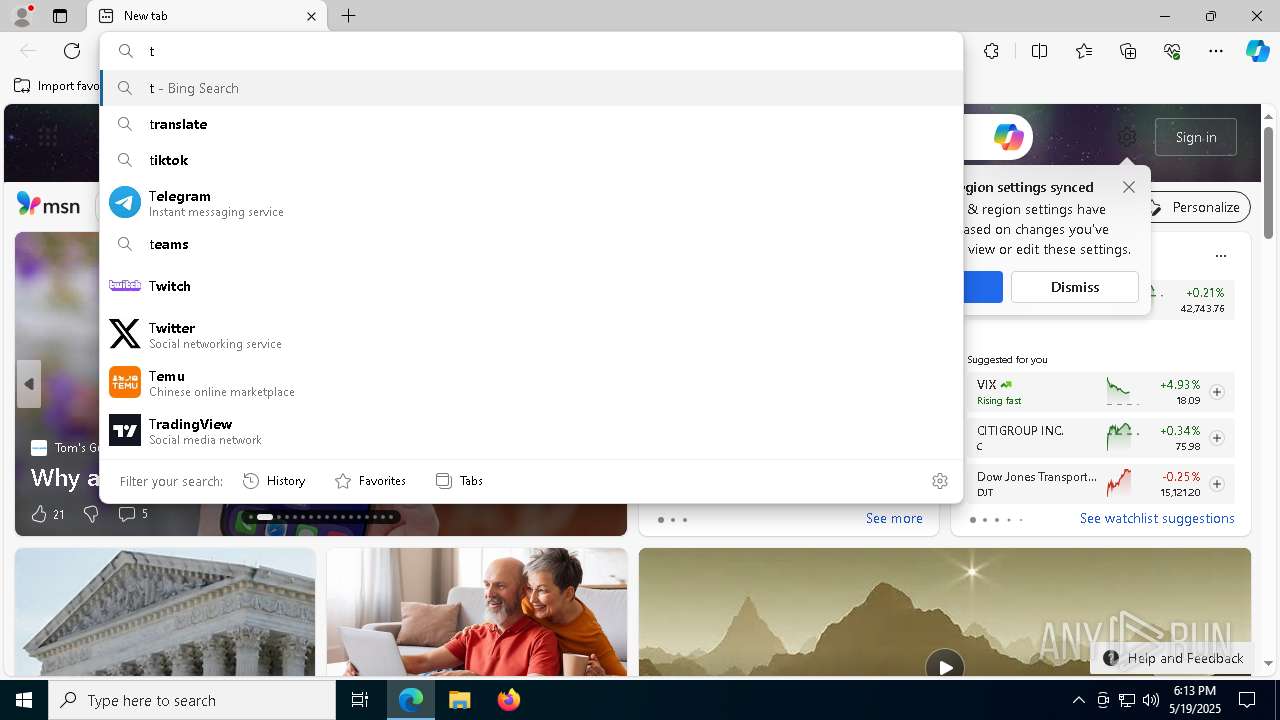1280x720 pixels.
Task: Select the 'teams' suggestion
Action: click(531, 244)
